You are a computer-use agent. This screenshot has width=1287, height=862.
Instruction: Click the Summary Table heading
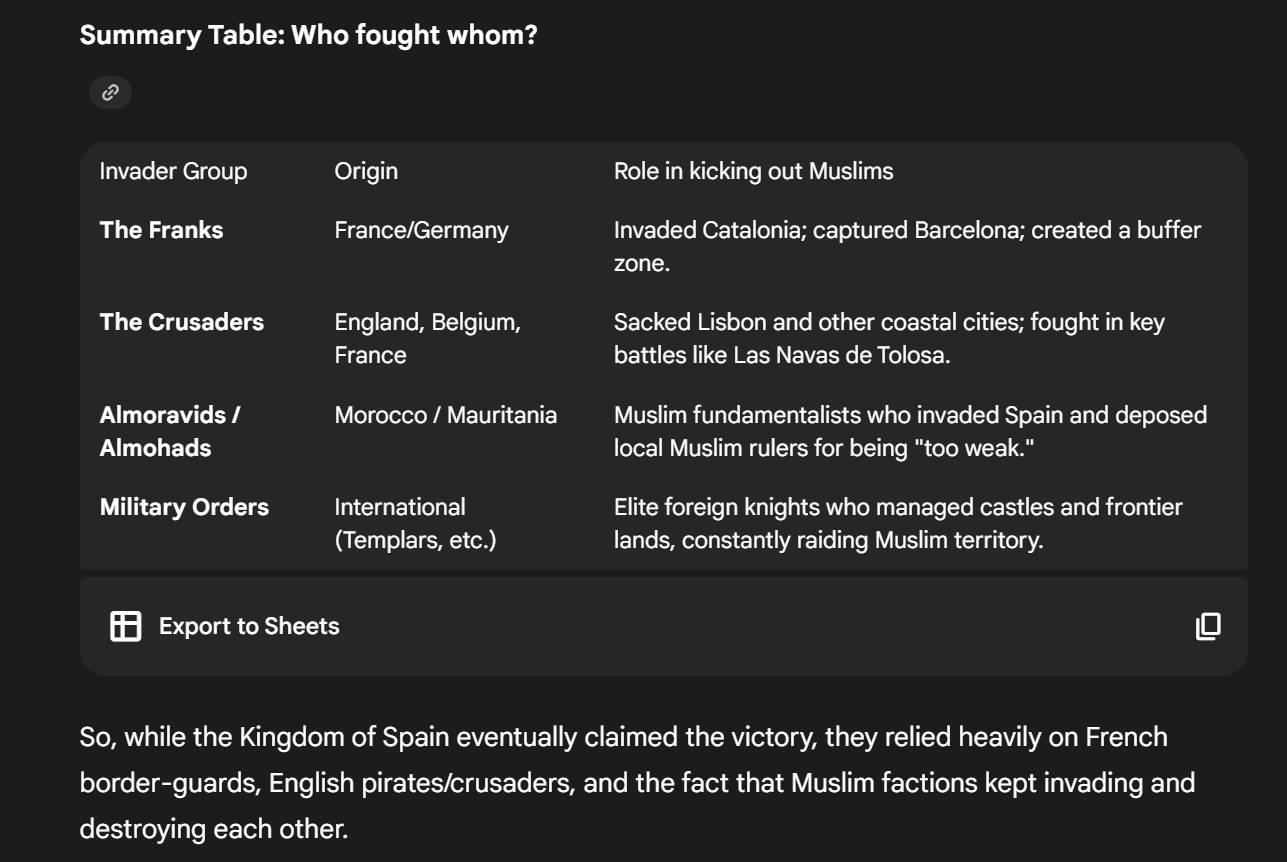[x=308, y=37]
